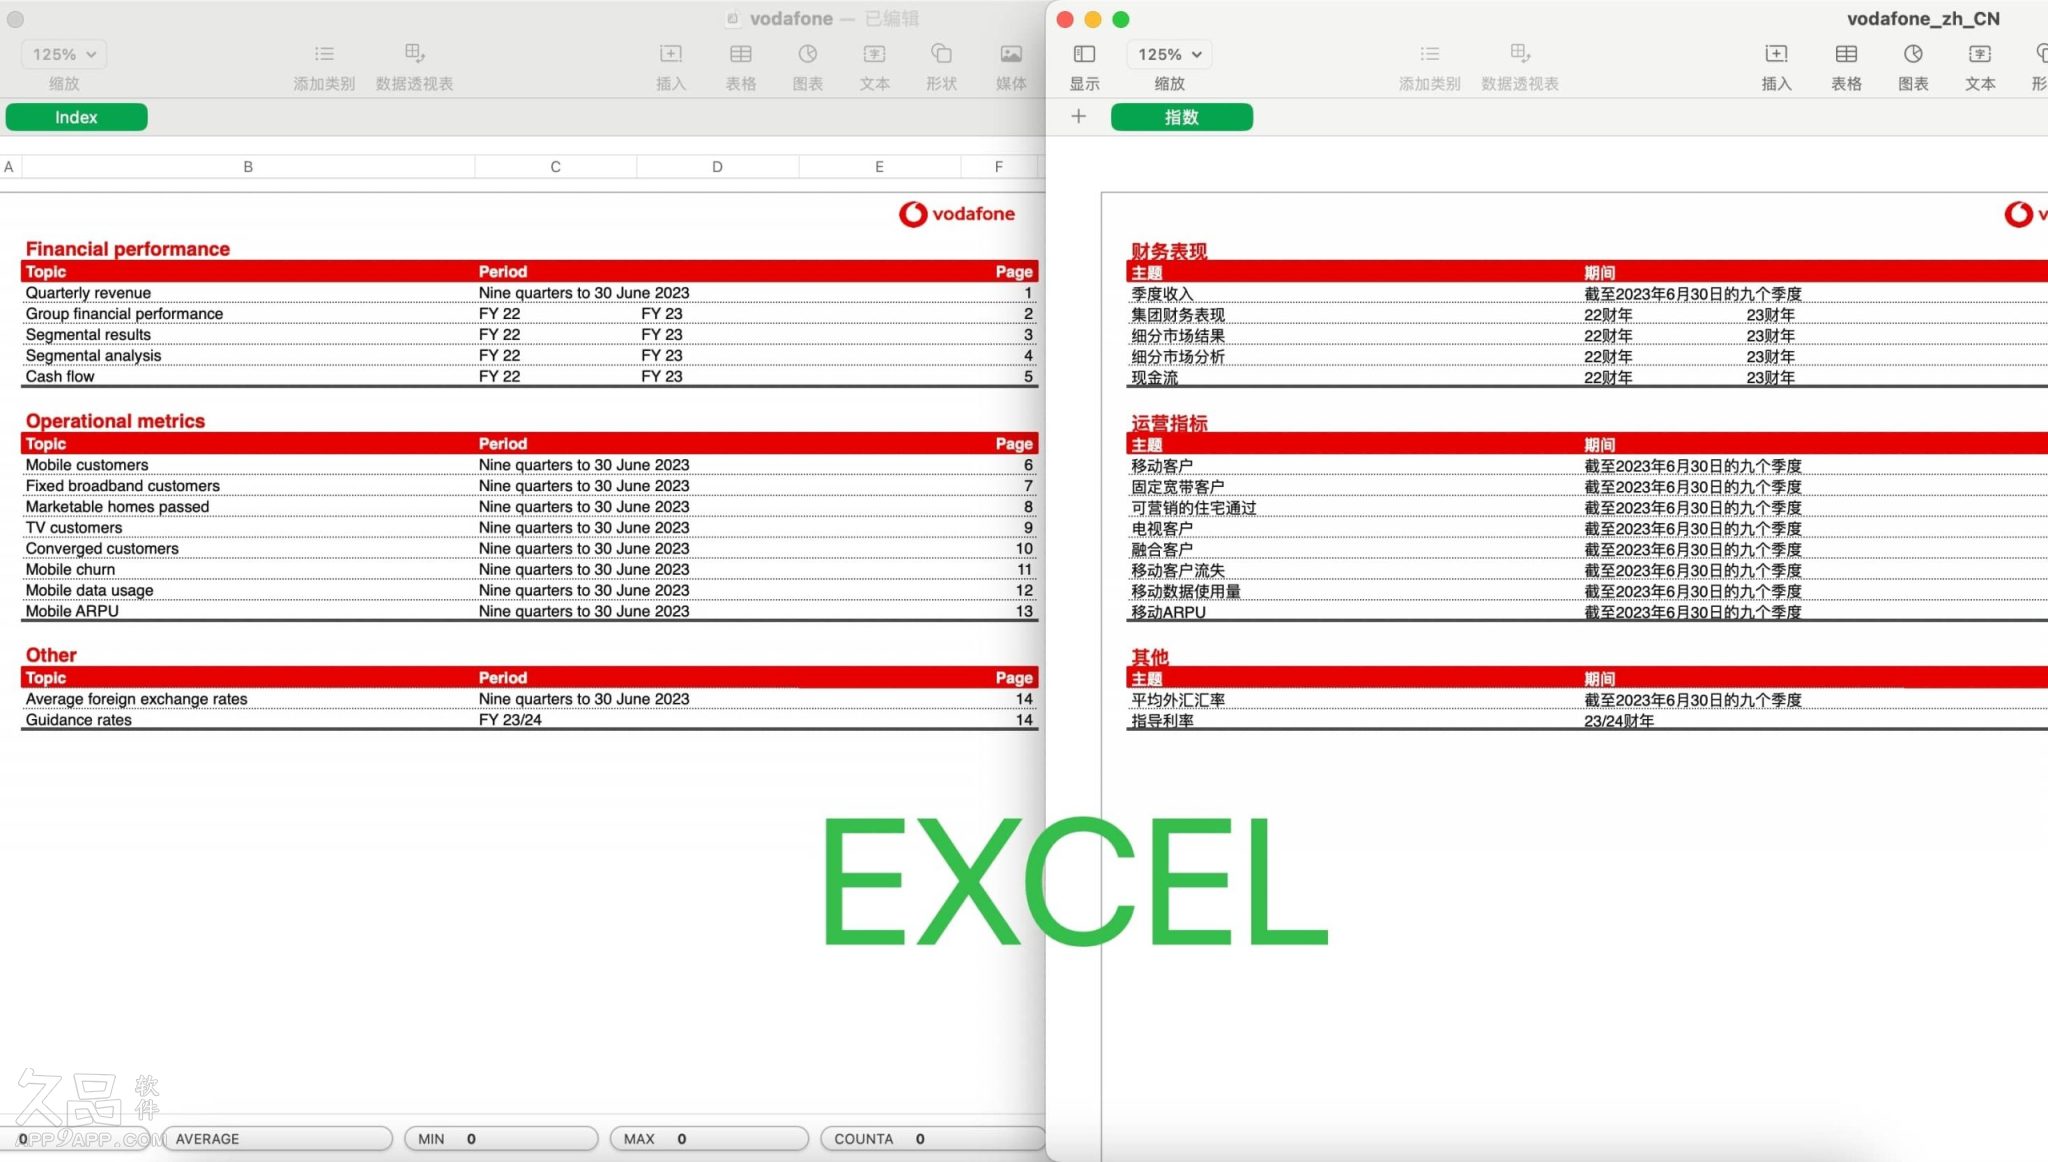
Task: Click the MIN status field
Action: pyautogui.click(x=501, y=1139)
